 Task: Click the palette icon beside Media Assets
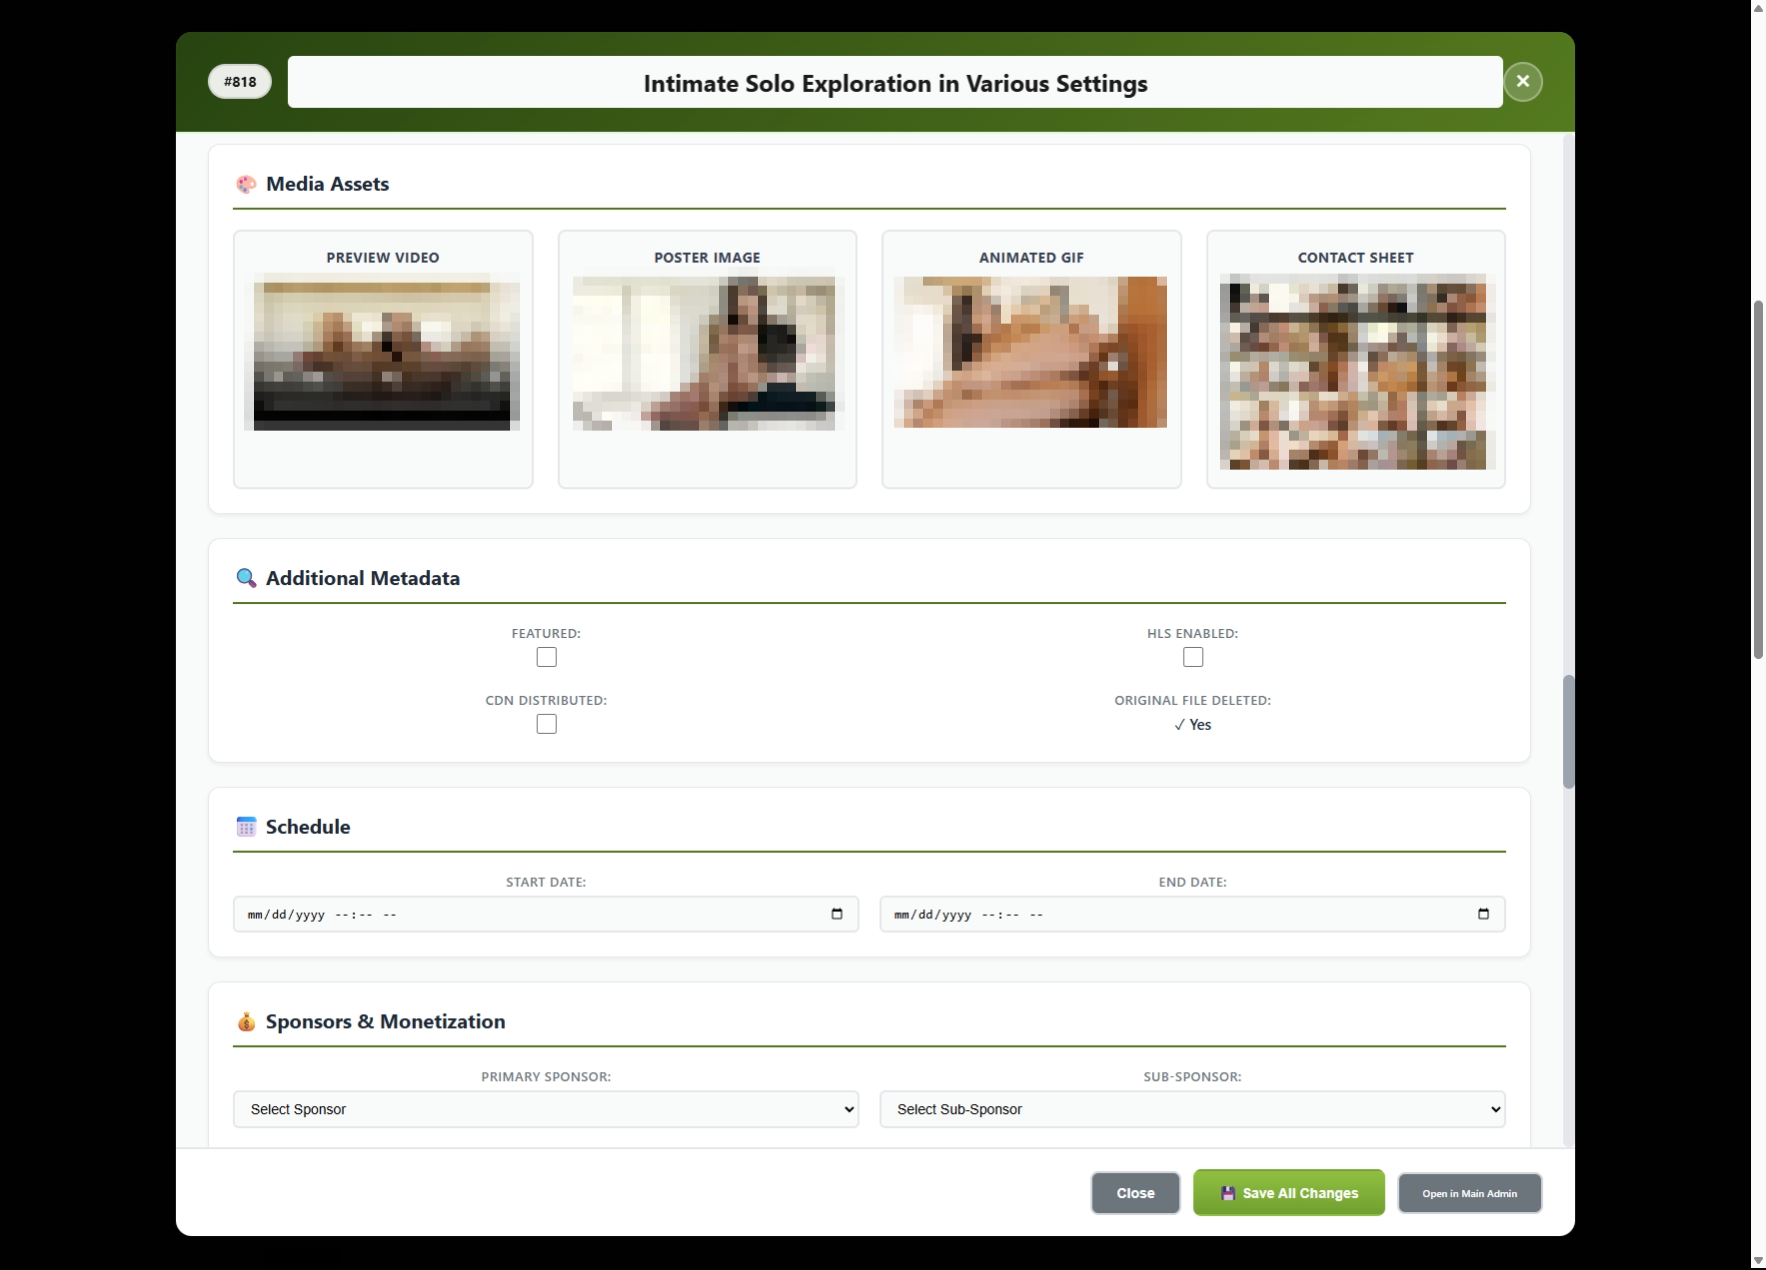coord(246,184)
